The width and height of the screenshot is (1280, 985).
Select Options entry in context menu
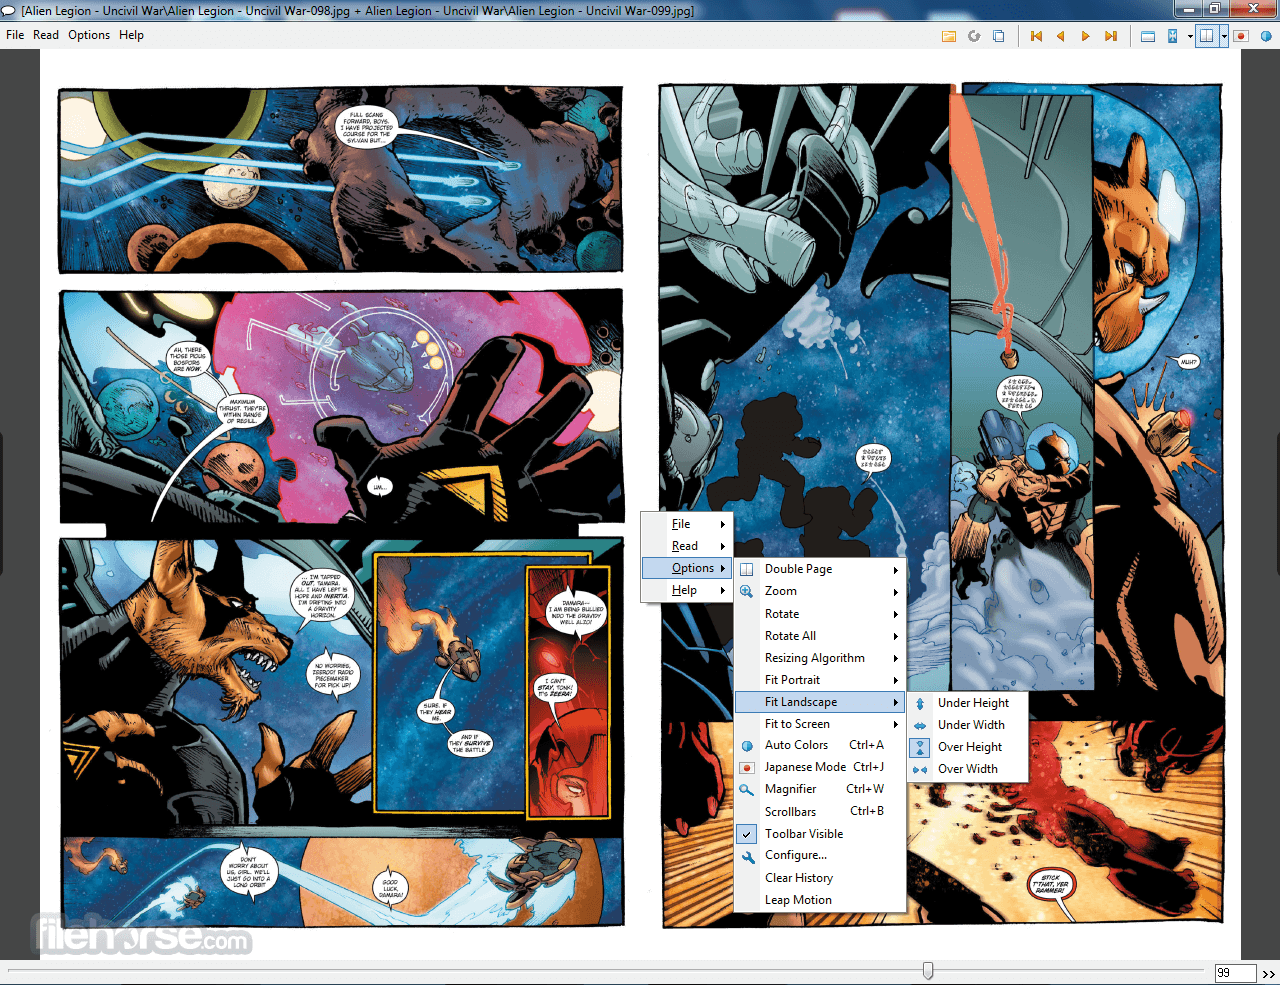point(687,568)
